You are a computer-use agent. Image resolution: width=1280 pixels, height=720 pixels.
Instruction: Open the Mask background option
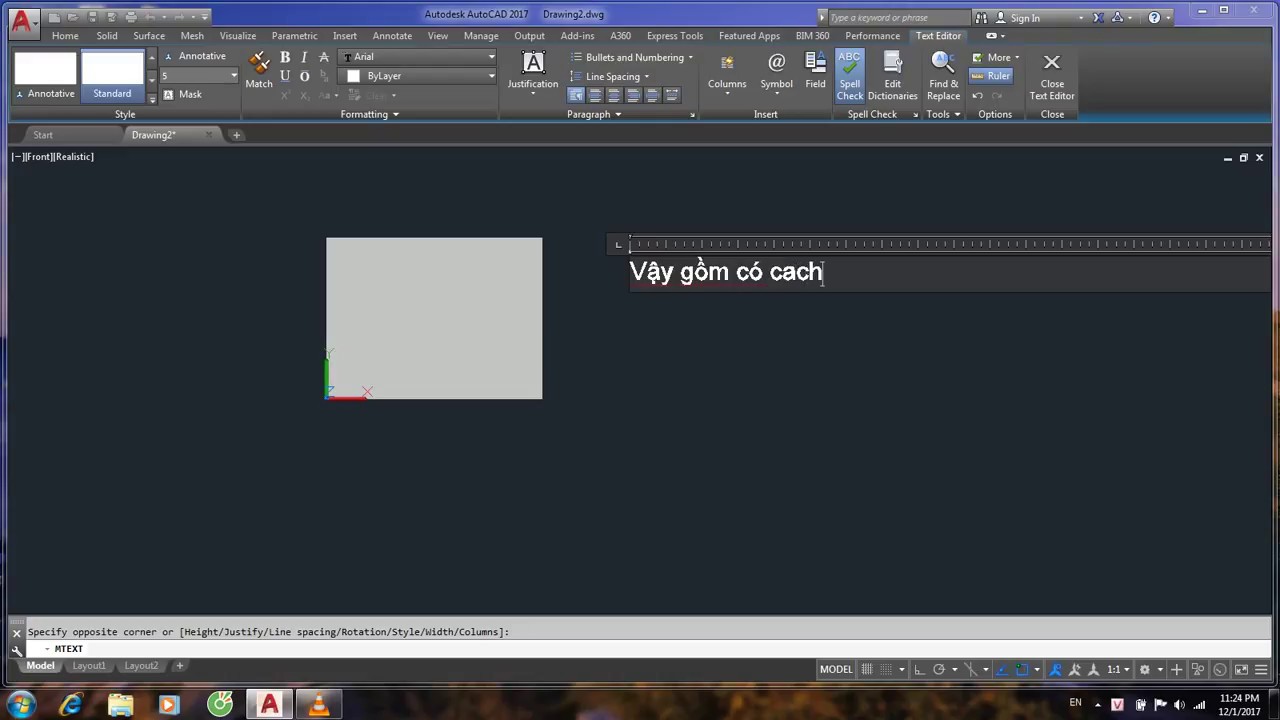tap(182, 94)
